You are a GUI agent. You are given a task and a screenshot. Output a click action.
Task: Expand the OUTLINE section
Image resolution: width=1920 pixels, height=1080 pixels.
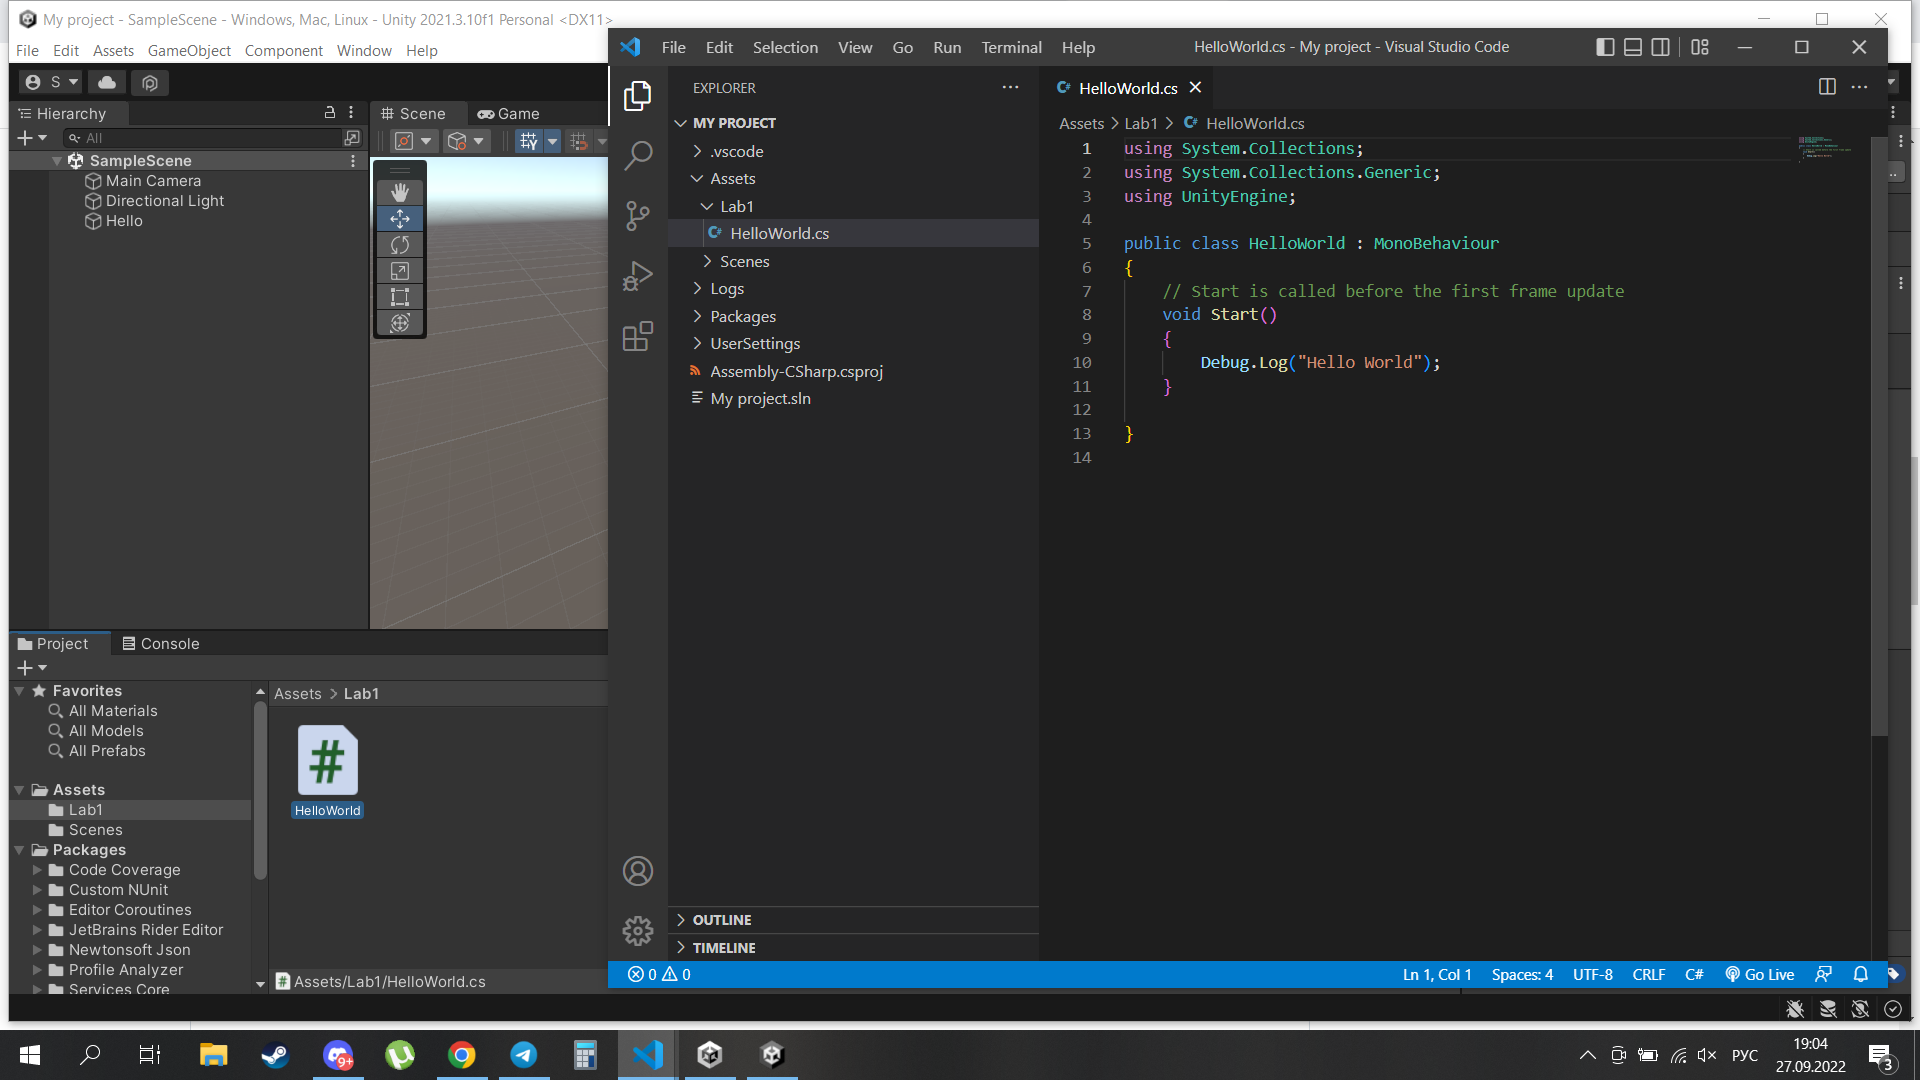click(x=681, y=920)
